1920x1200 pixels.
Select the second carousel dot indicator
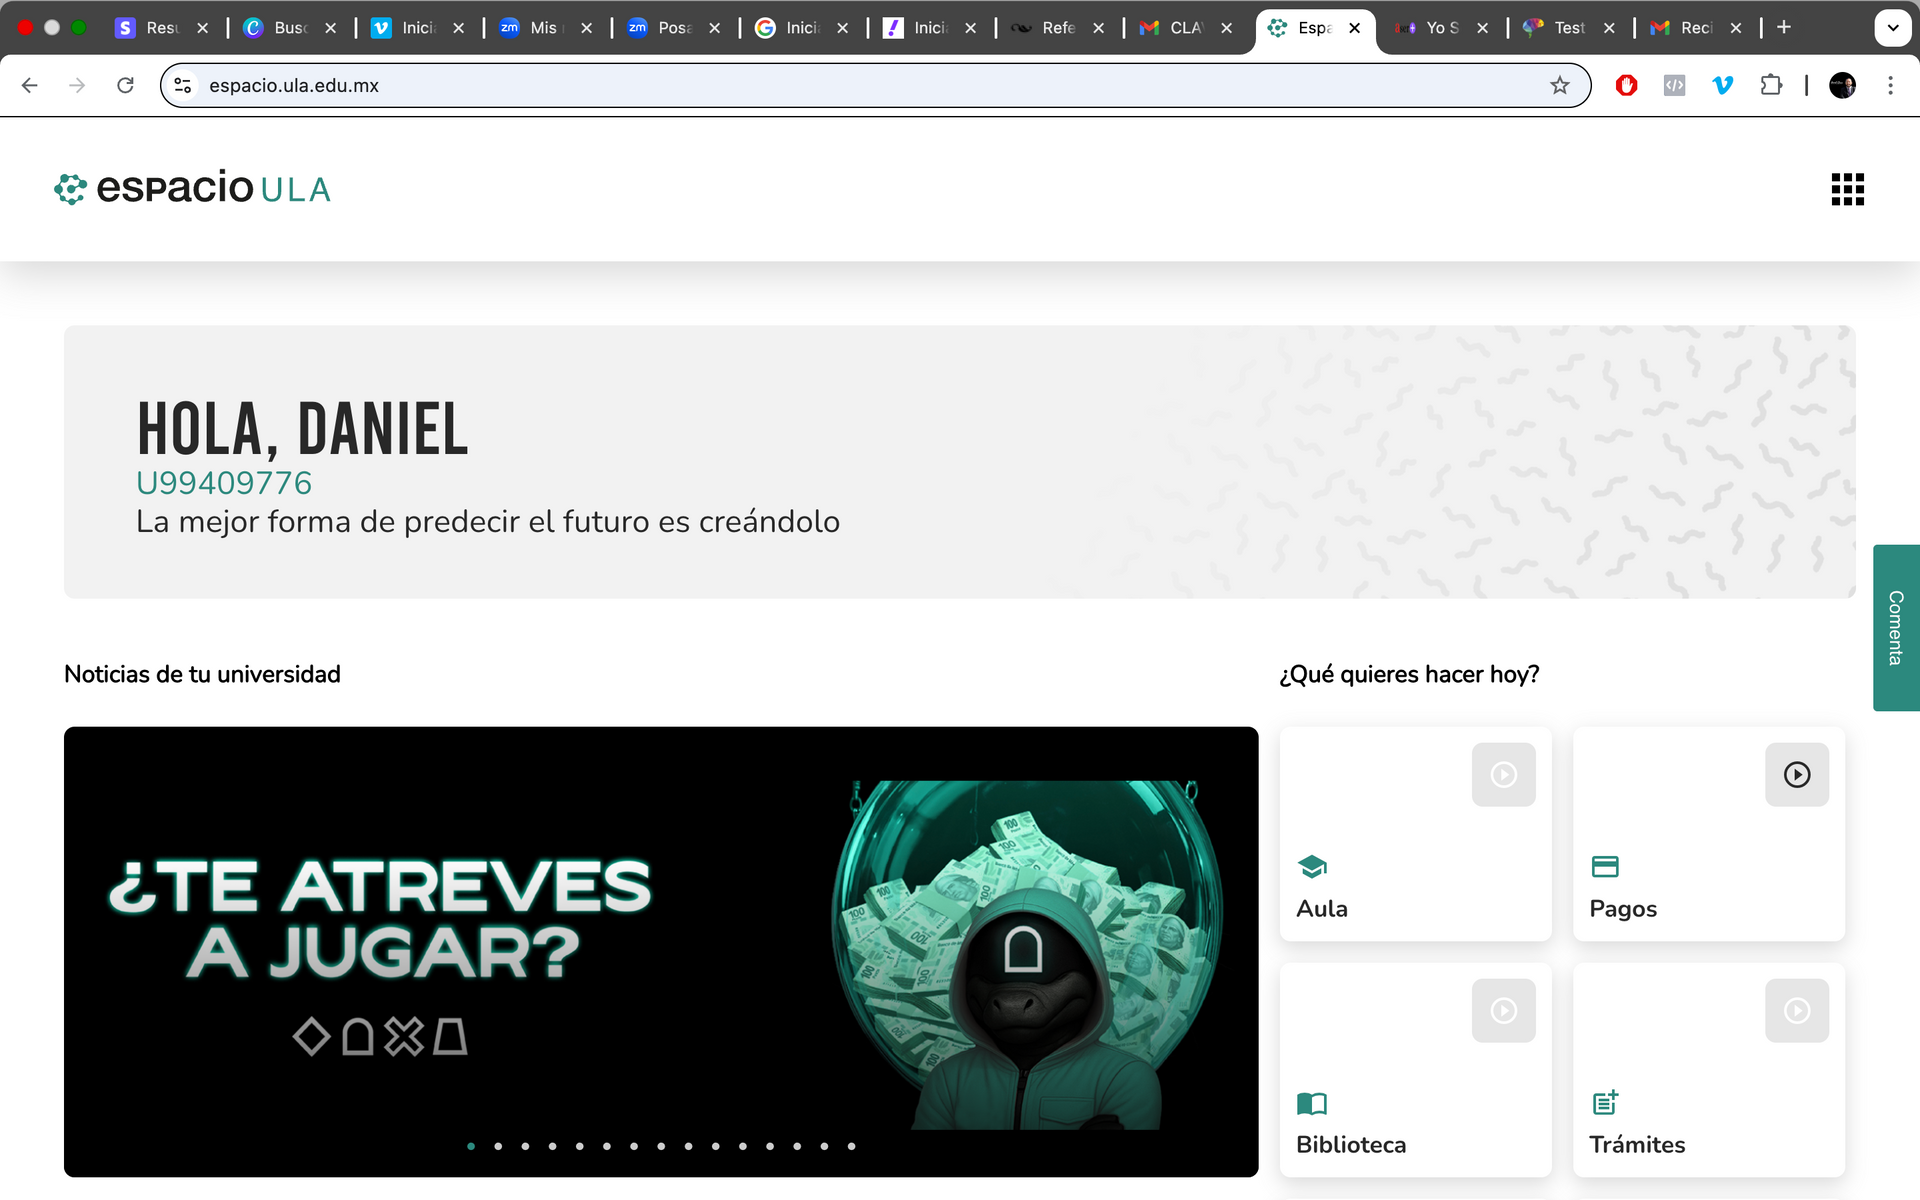[498, 1146]
